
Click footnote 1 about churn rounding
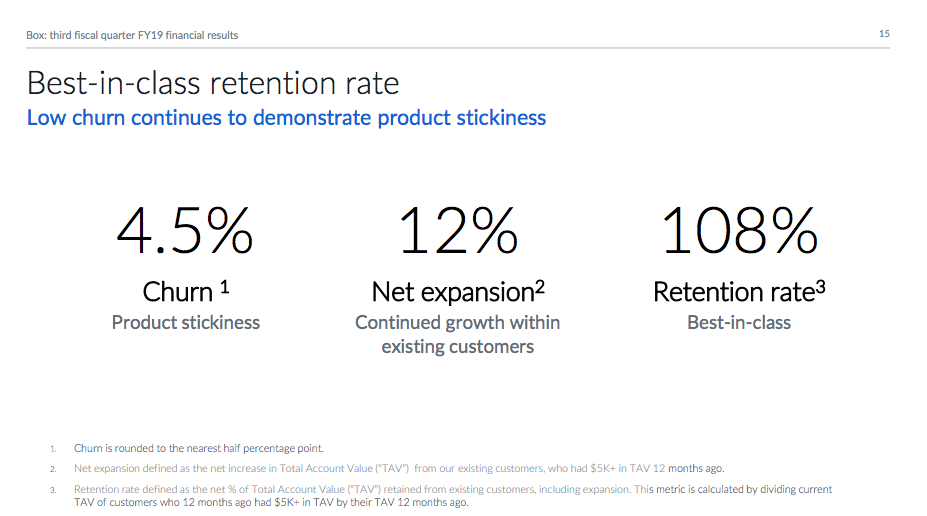[x=199, y=448]
